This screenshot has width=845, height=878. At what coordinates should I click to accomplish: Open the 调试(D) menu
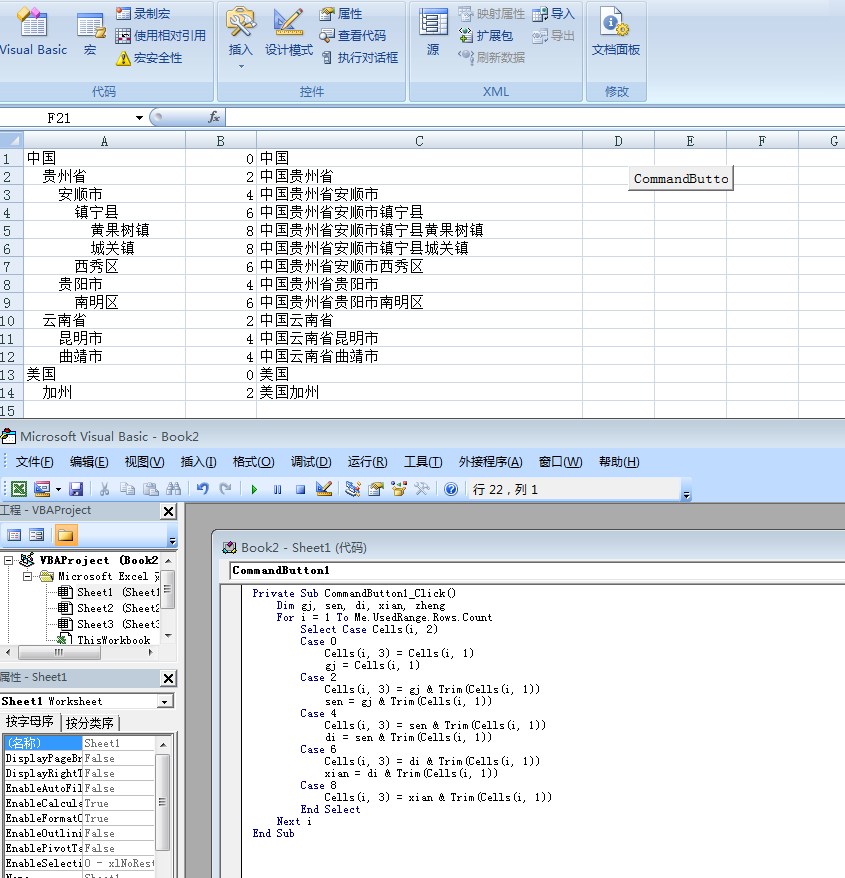coord(311,462)
